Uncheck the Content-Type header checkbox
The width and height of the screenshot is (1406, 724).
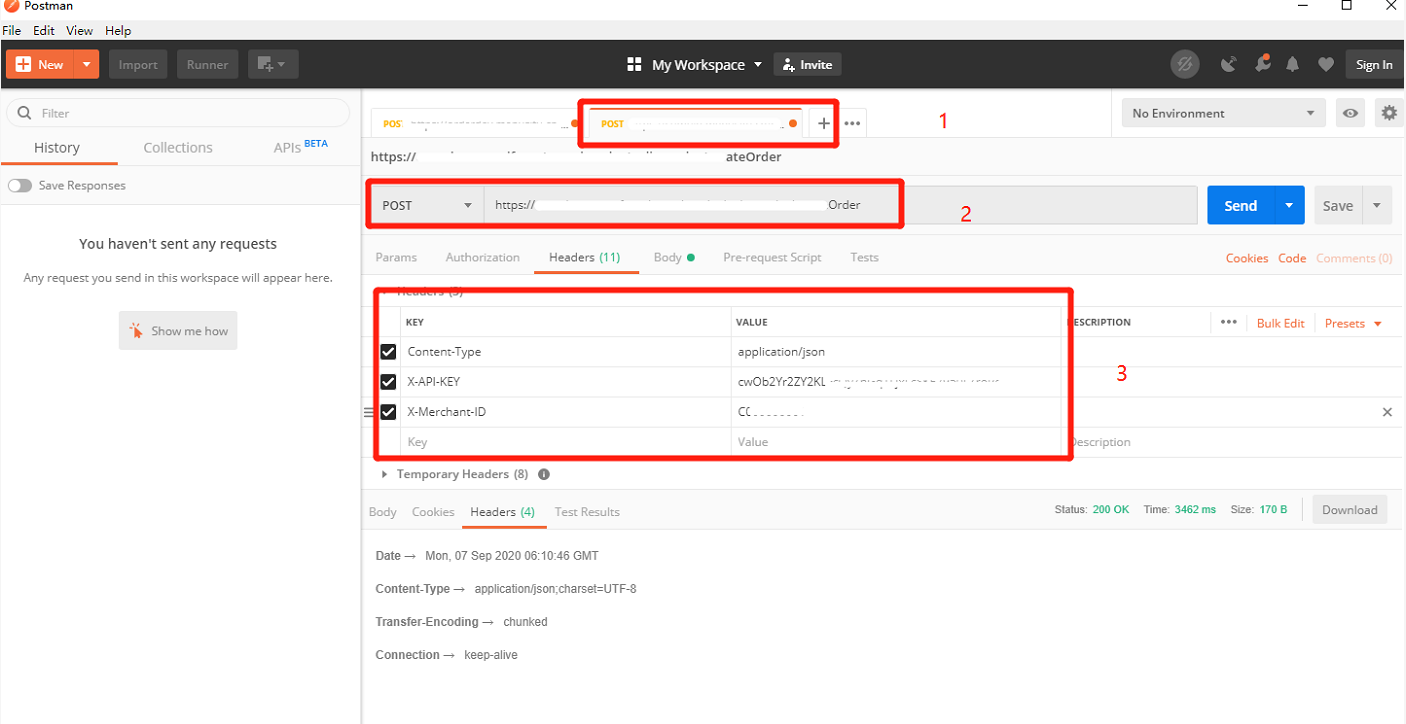(388, 352)
